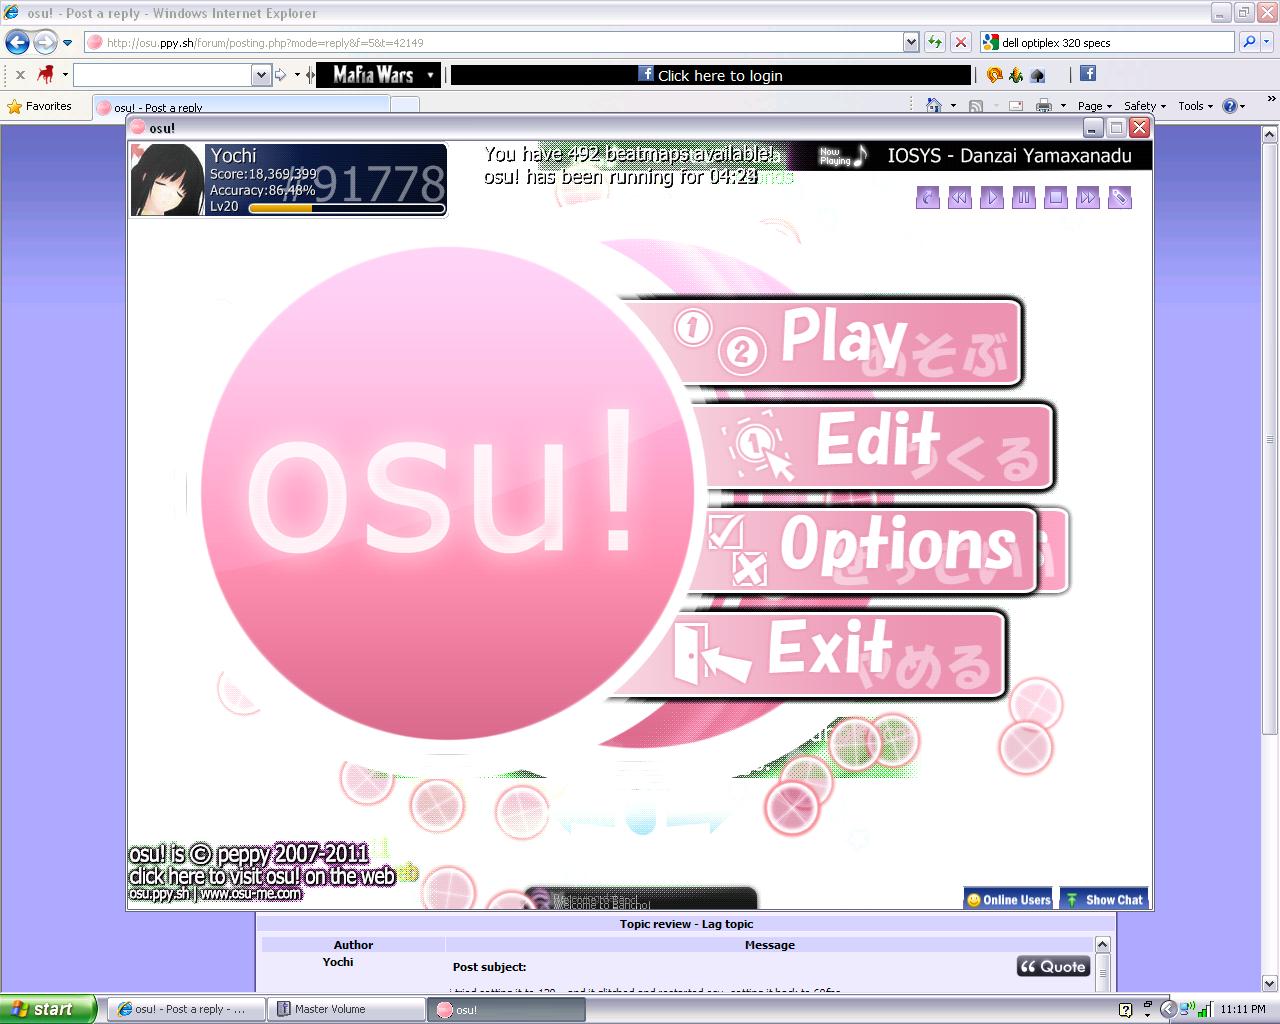Select the 'osu! - Post a reply' browser tab
Image resolution: width=1280 pixels, height=1024 pixels.
[x=241, y=107]
